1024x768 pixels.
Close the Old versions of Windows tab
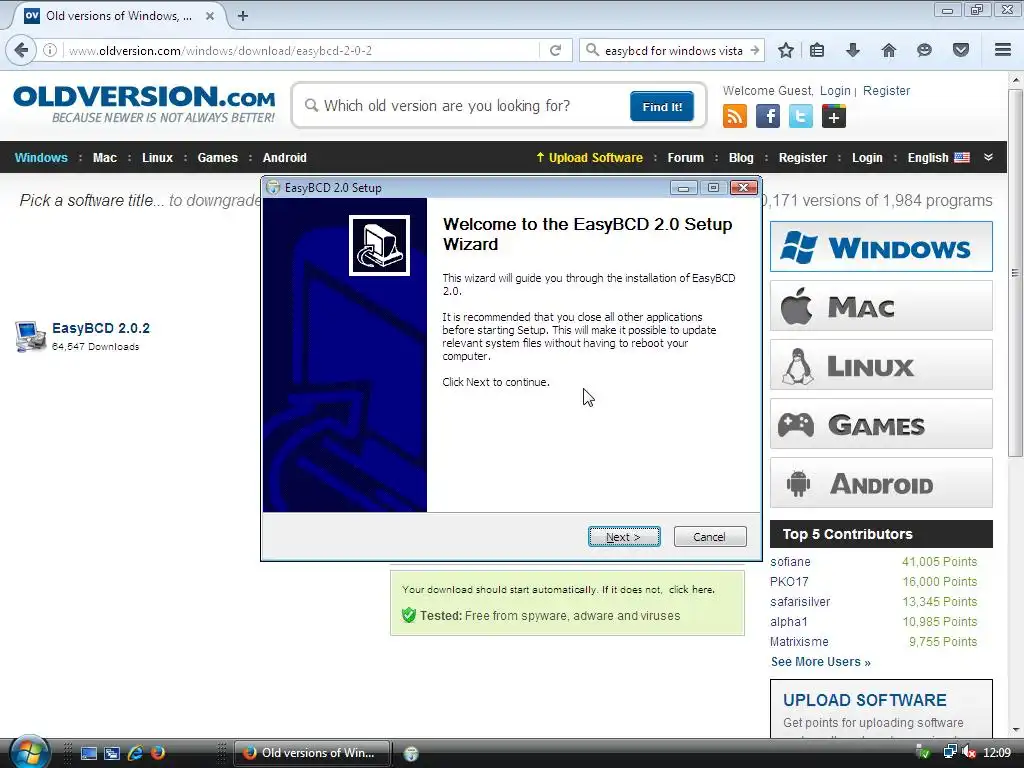point(210,16)
